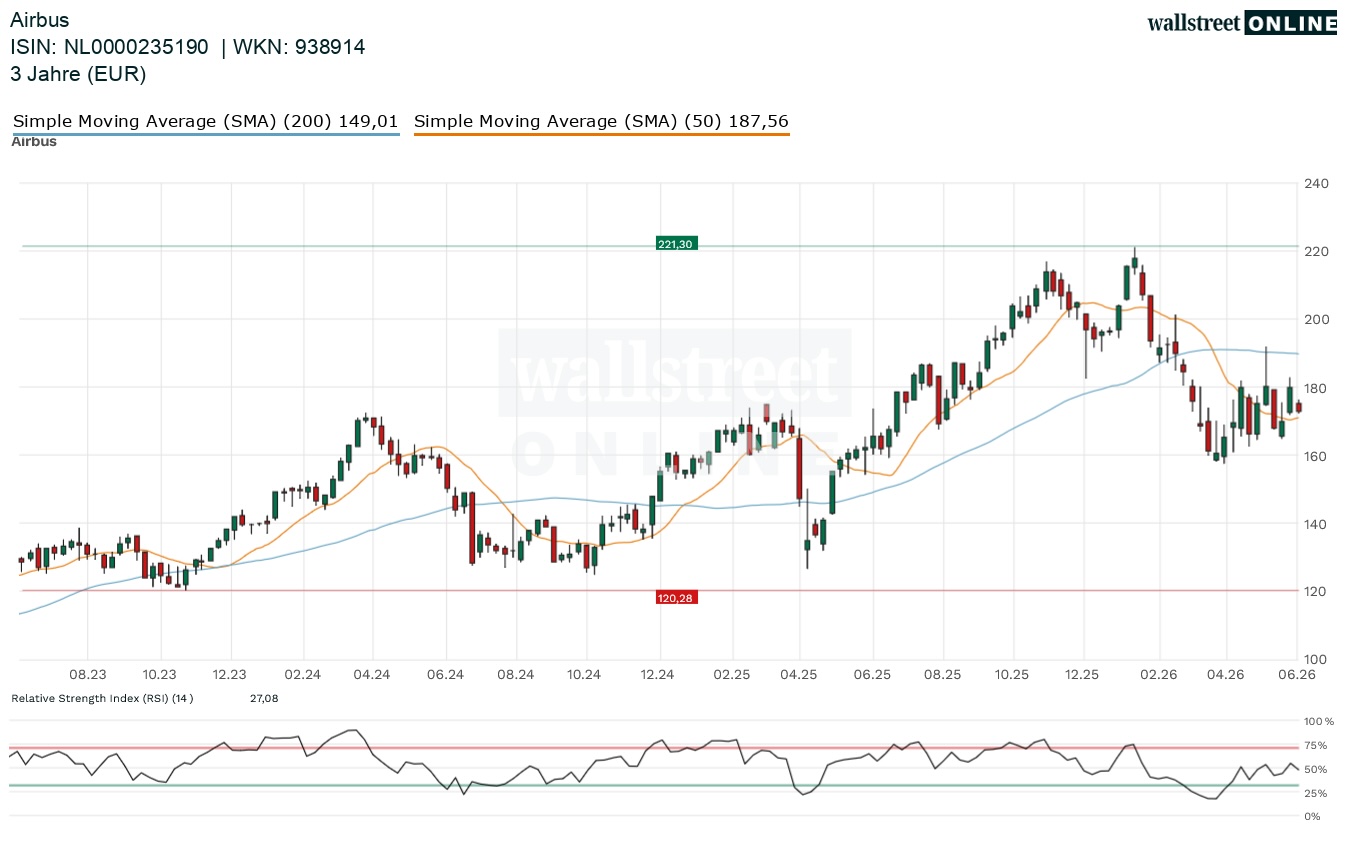Click the 180 price axis label
1349x843 pixels.
pyautogui.click(x=1316, y=388)
